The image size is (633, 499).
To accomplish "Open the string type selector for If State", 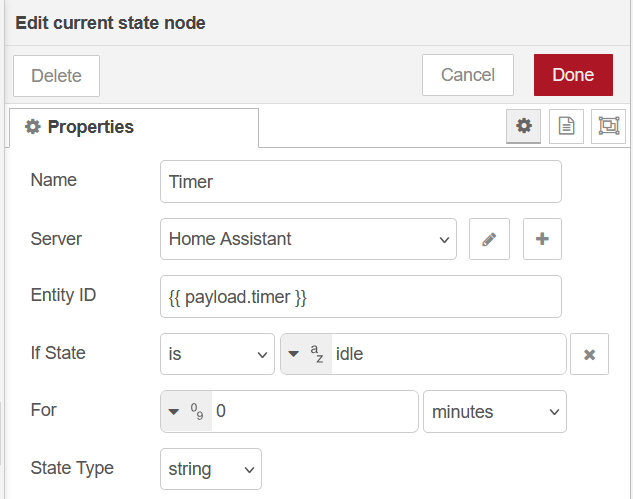I will coord(307,354).
